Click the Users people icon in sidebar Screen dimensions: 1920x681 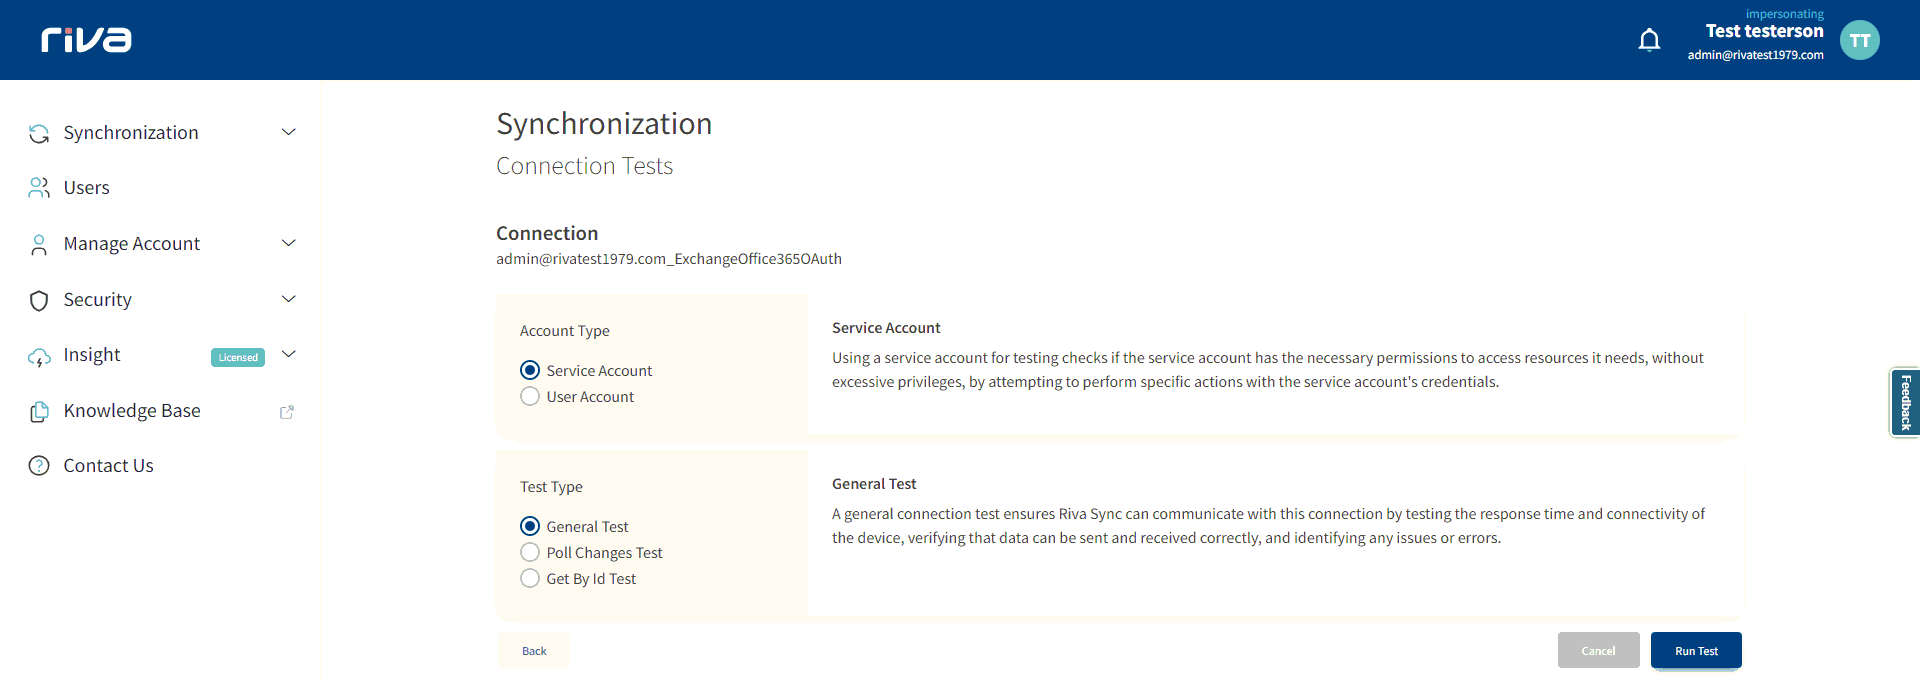[39, 188]
